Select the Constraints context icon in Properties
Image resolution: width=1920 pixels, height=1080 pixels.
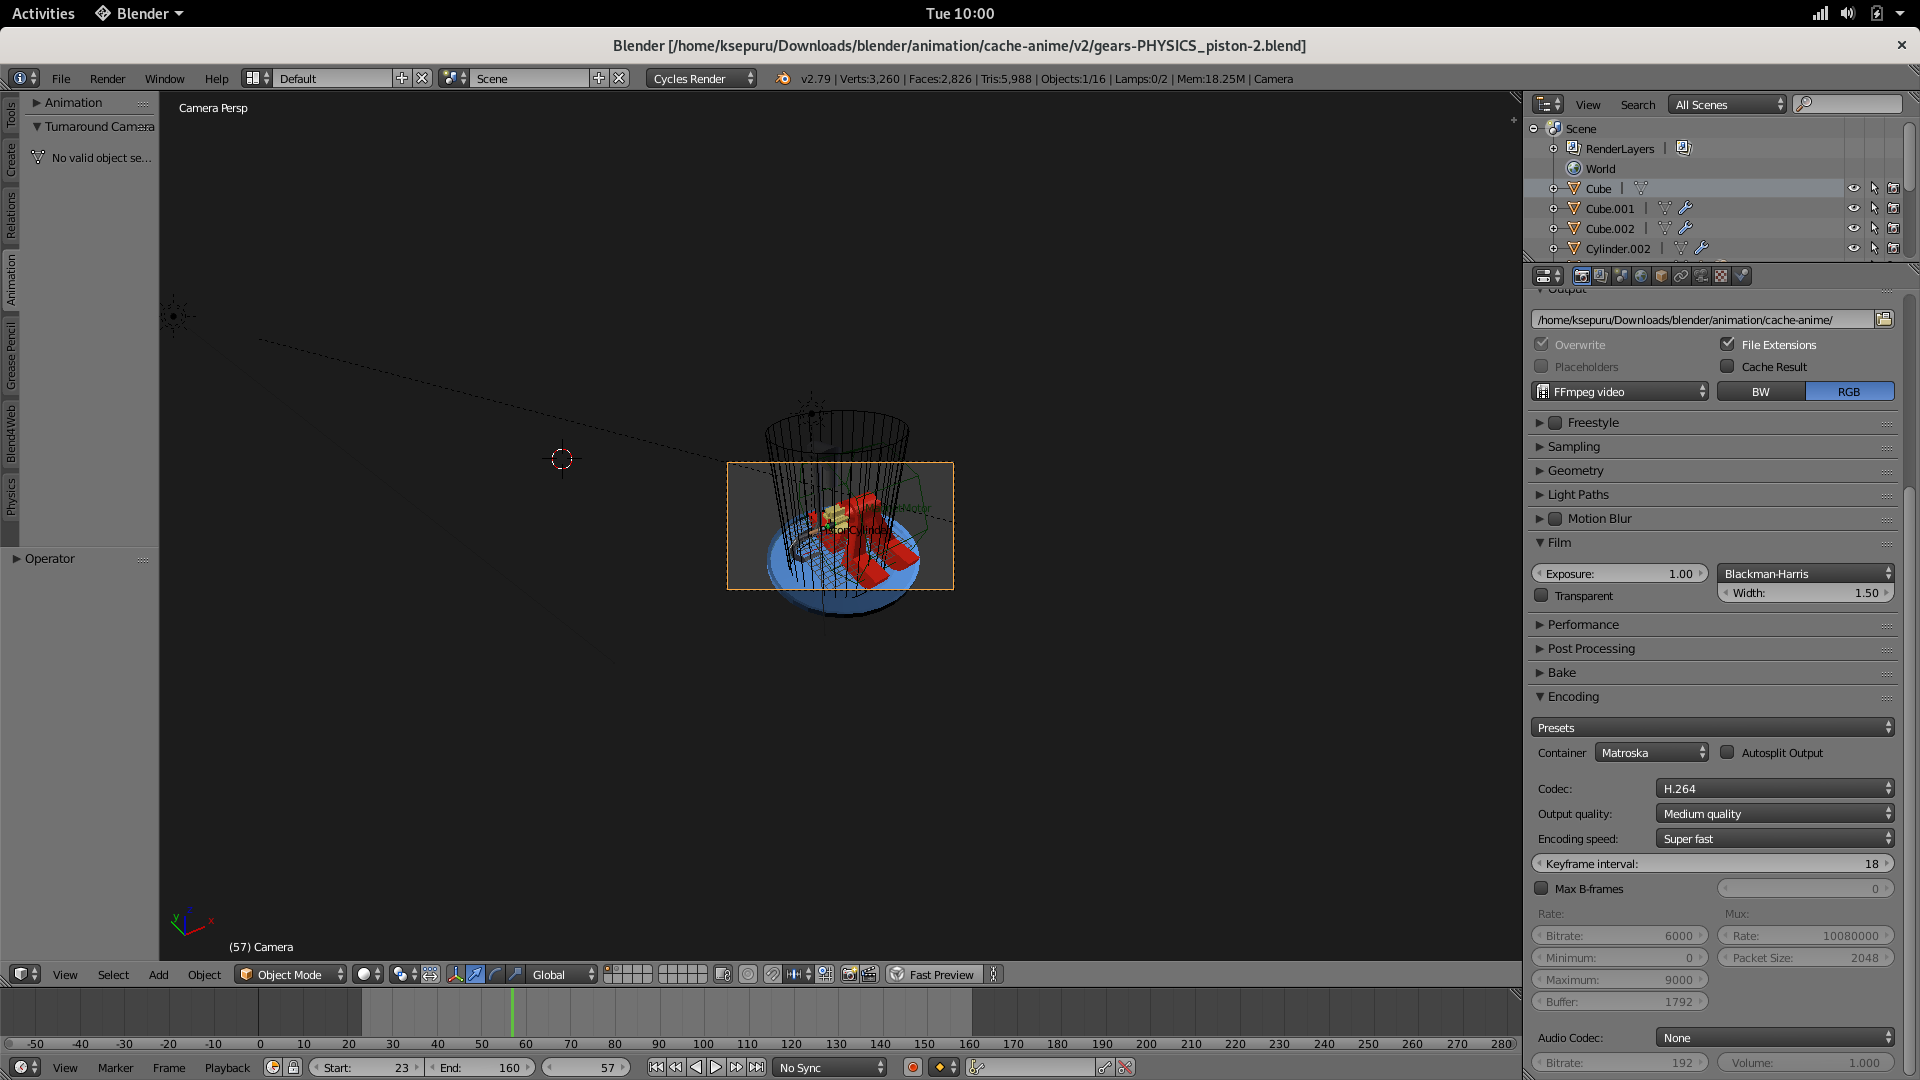(1683, 276)
